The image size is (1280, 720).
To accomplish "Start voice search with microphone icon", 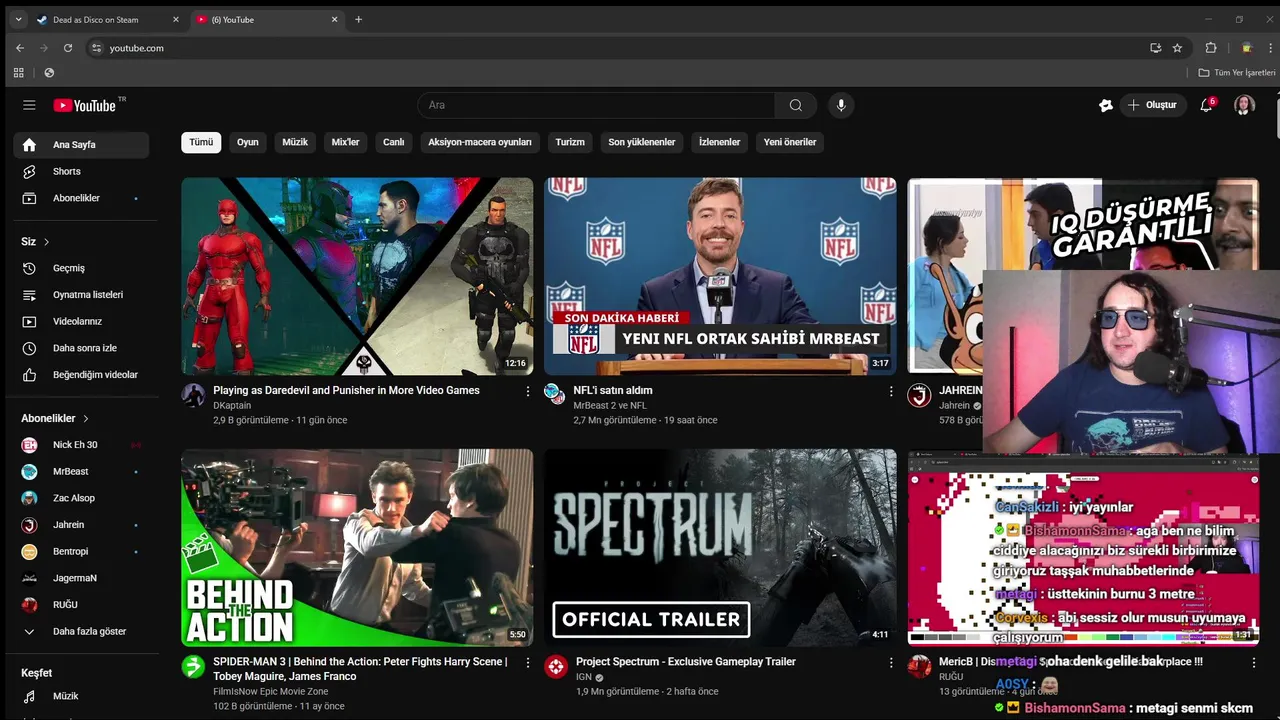I will coord(841,105).
